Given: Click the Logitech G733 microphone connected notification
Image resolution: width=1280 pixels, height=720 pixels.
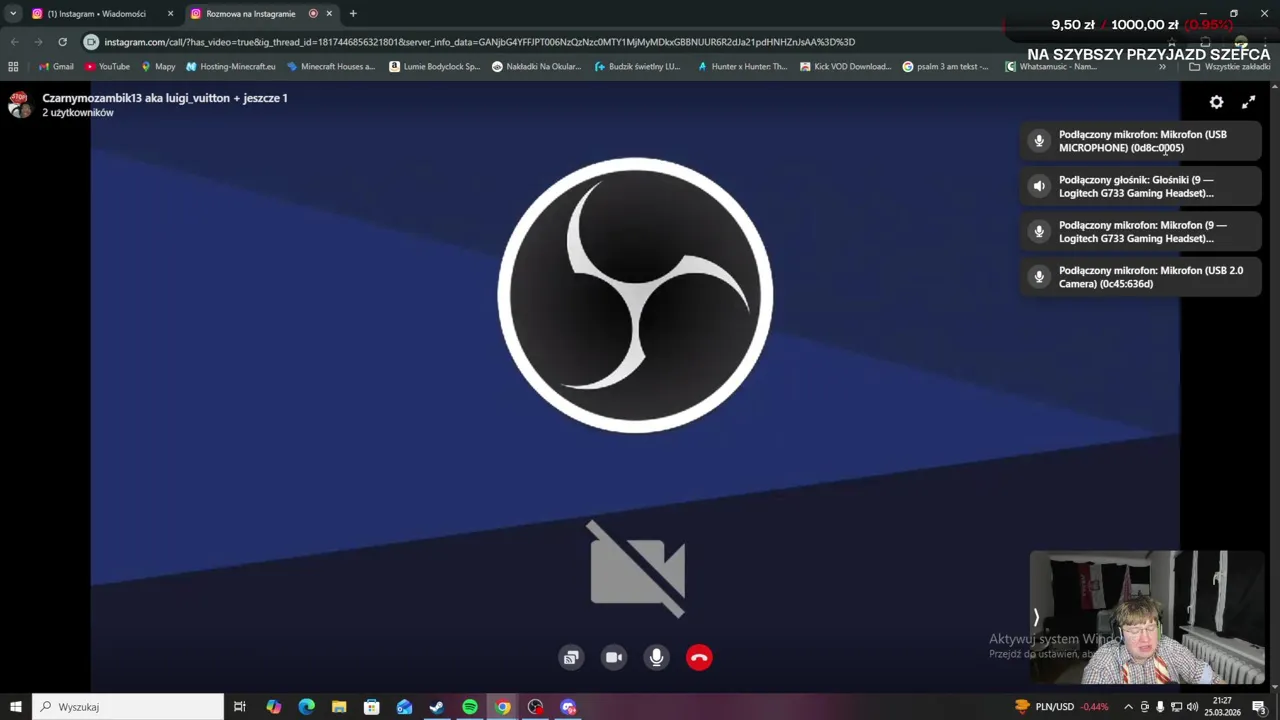Looking at the screenshot, I should pos(1141,231).
